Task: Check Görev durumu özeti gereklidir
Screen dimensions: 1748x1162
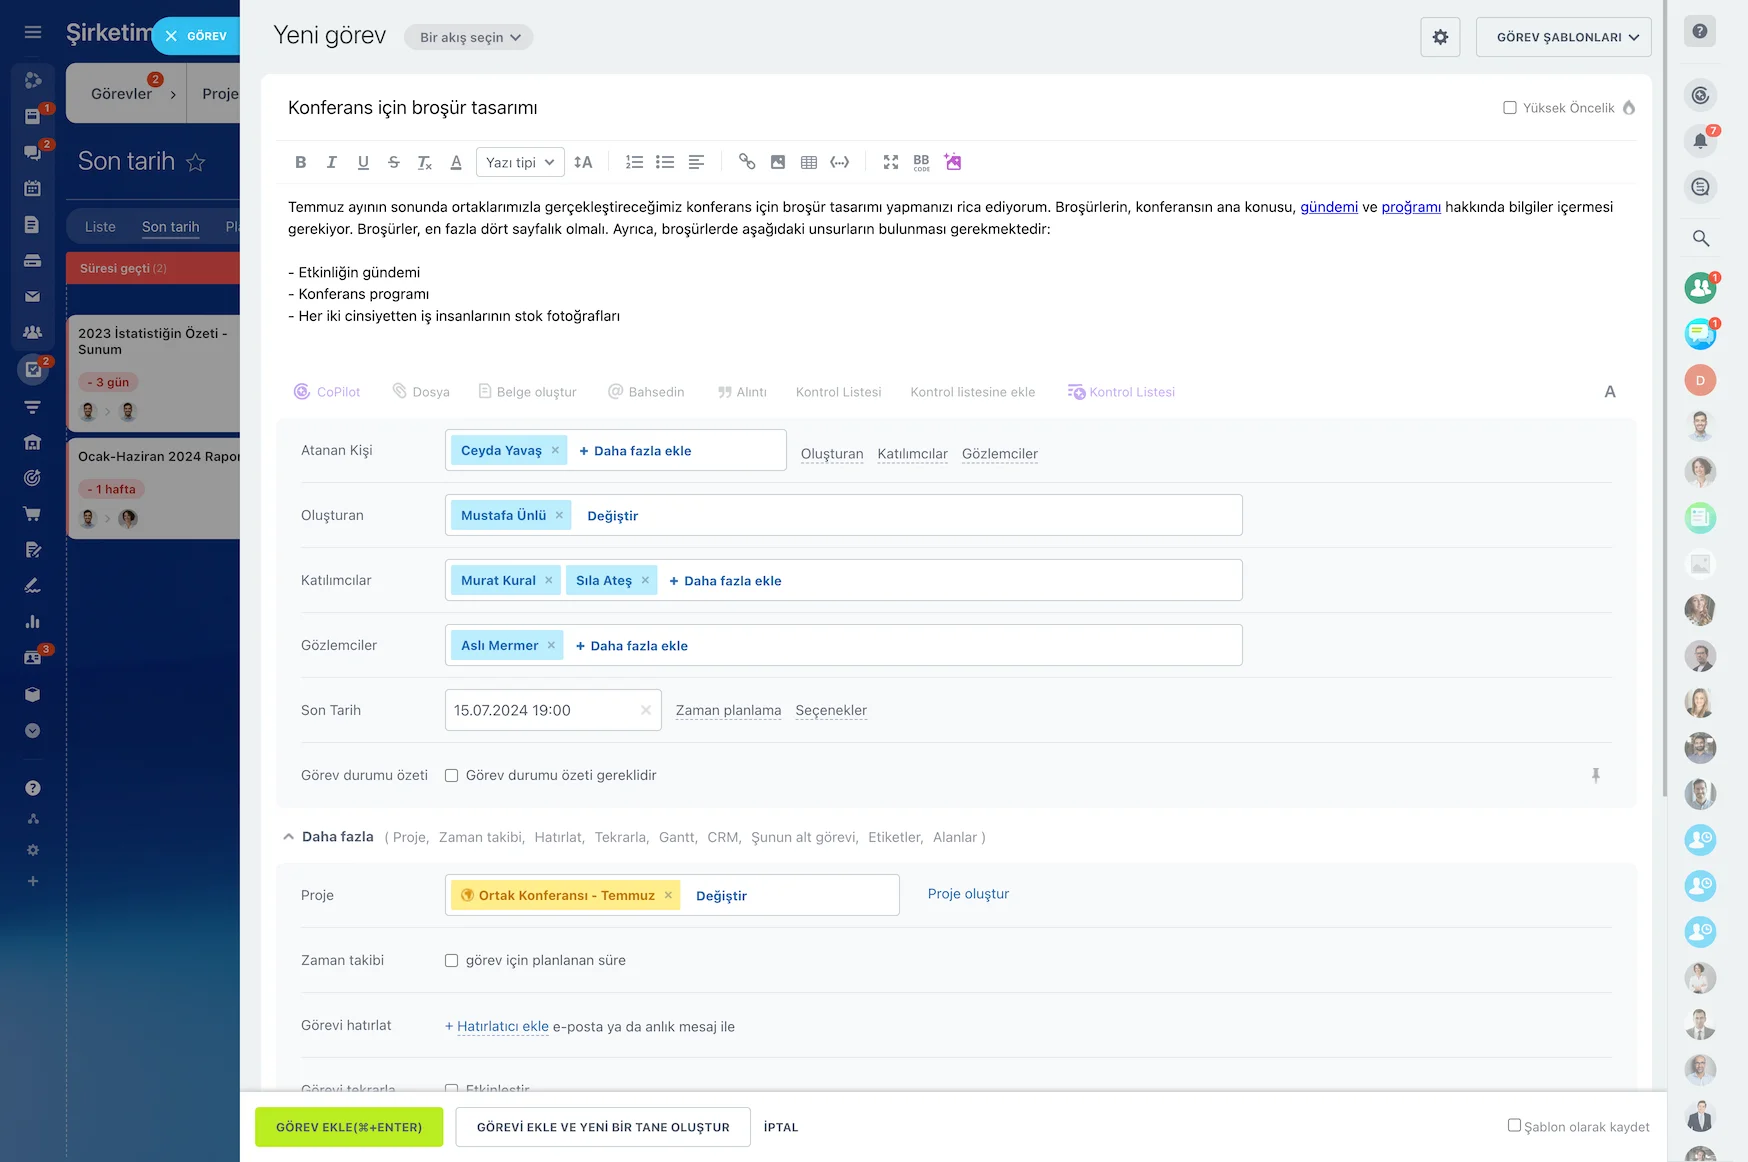Action: click(x=452, y=776)
